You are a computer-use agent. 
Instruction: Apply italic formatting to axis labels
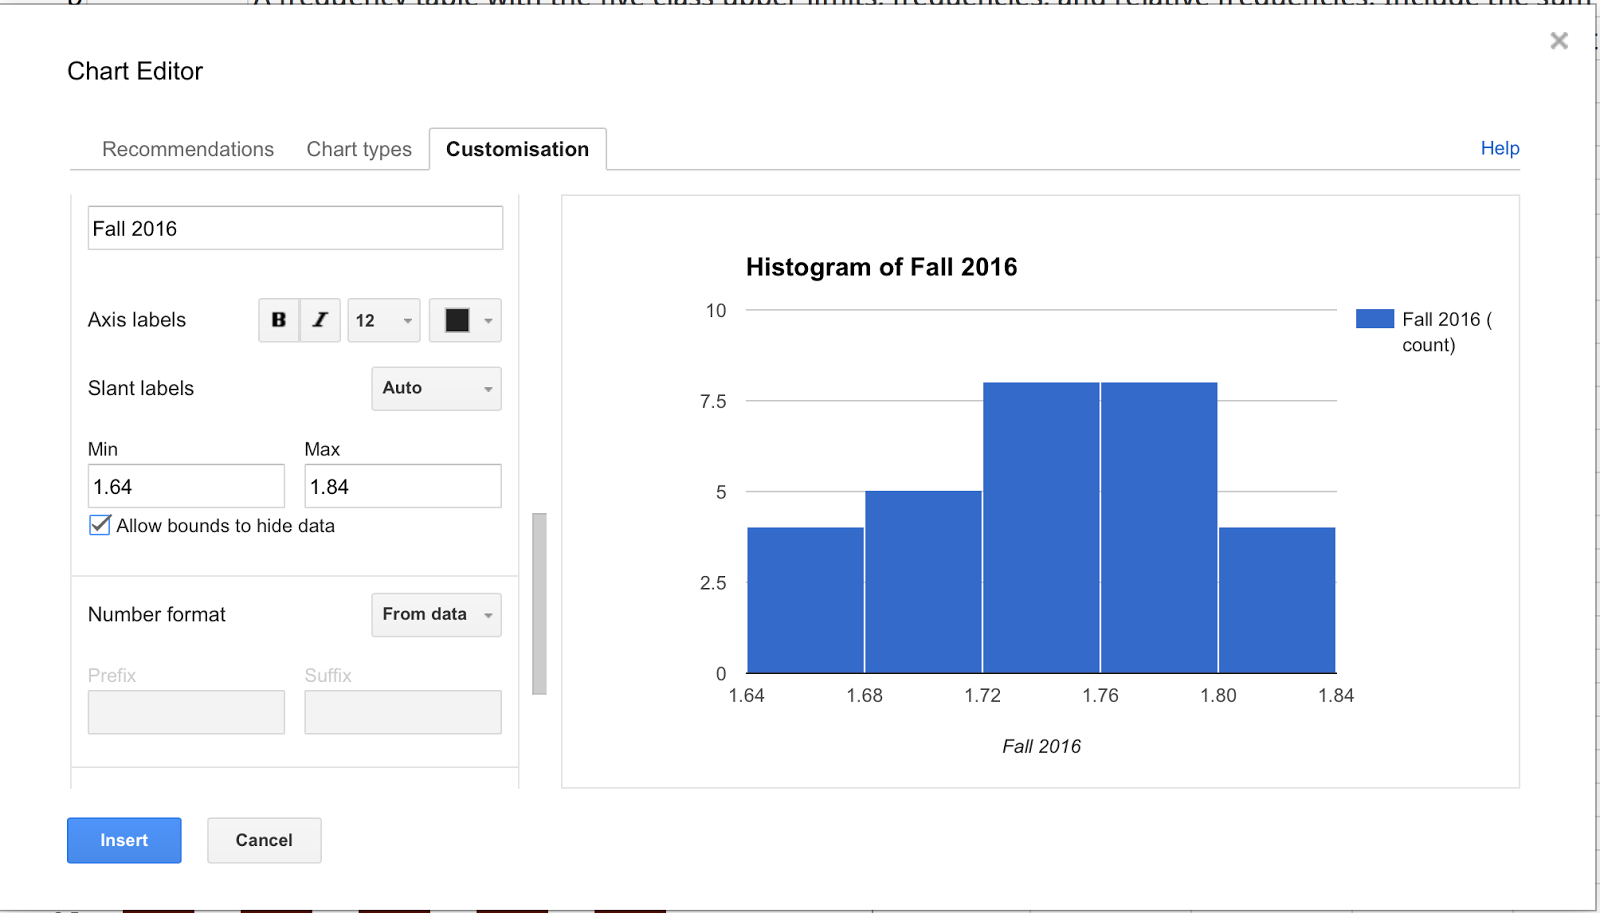point(319,320)
